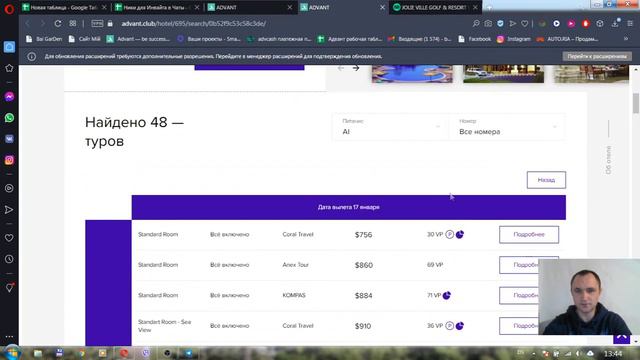Open Bookmarks heart in Opera sidebar
The image size is (640, 360).
point(9,238)
